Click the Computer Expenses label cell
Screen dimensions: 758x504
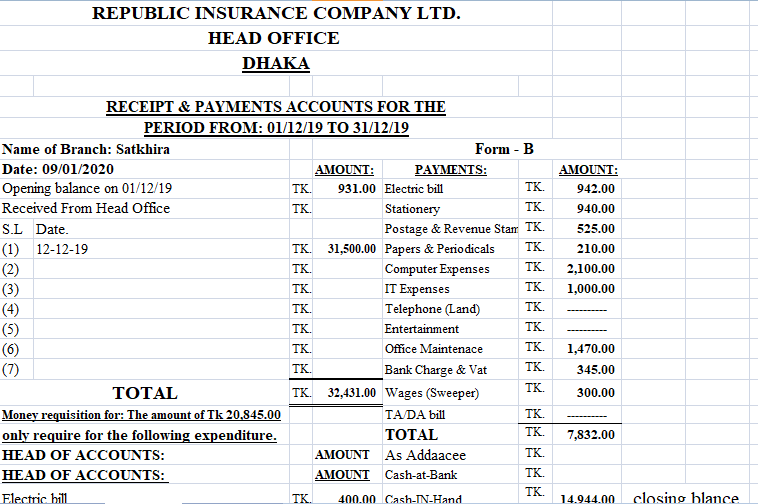437,269
